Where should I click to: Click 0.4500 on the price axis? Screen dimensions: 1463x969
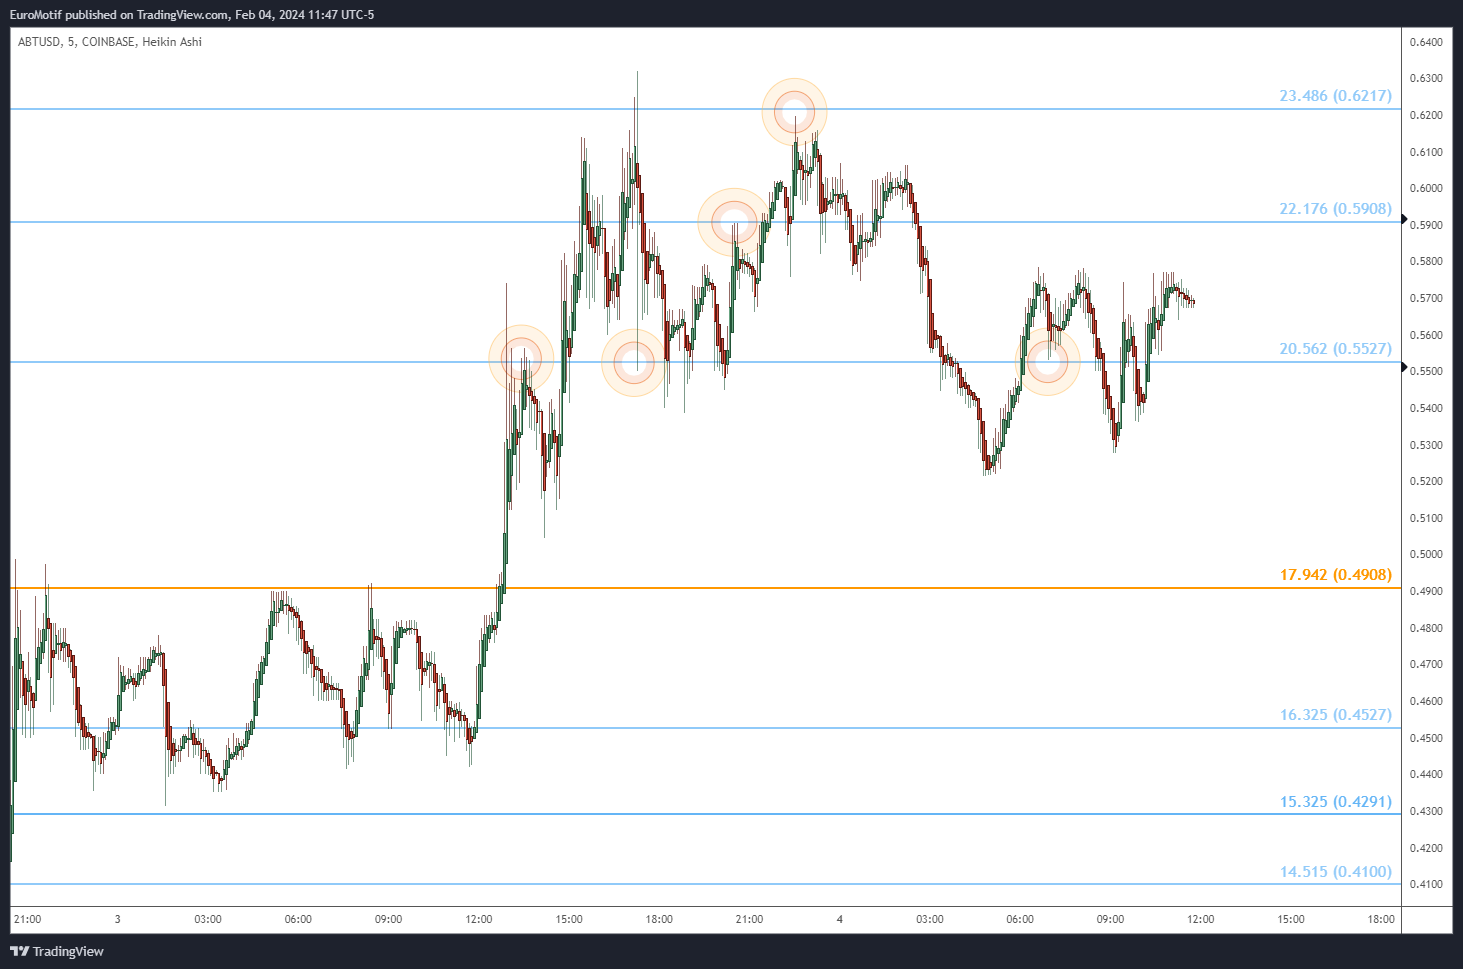click(1426, 738)
